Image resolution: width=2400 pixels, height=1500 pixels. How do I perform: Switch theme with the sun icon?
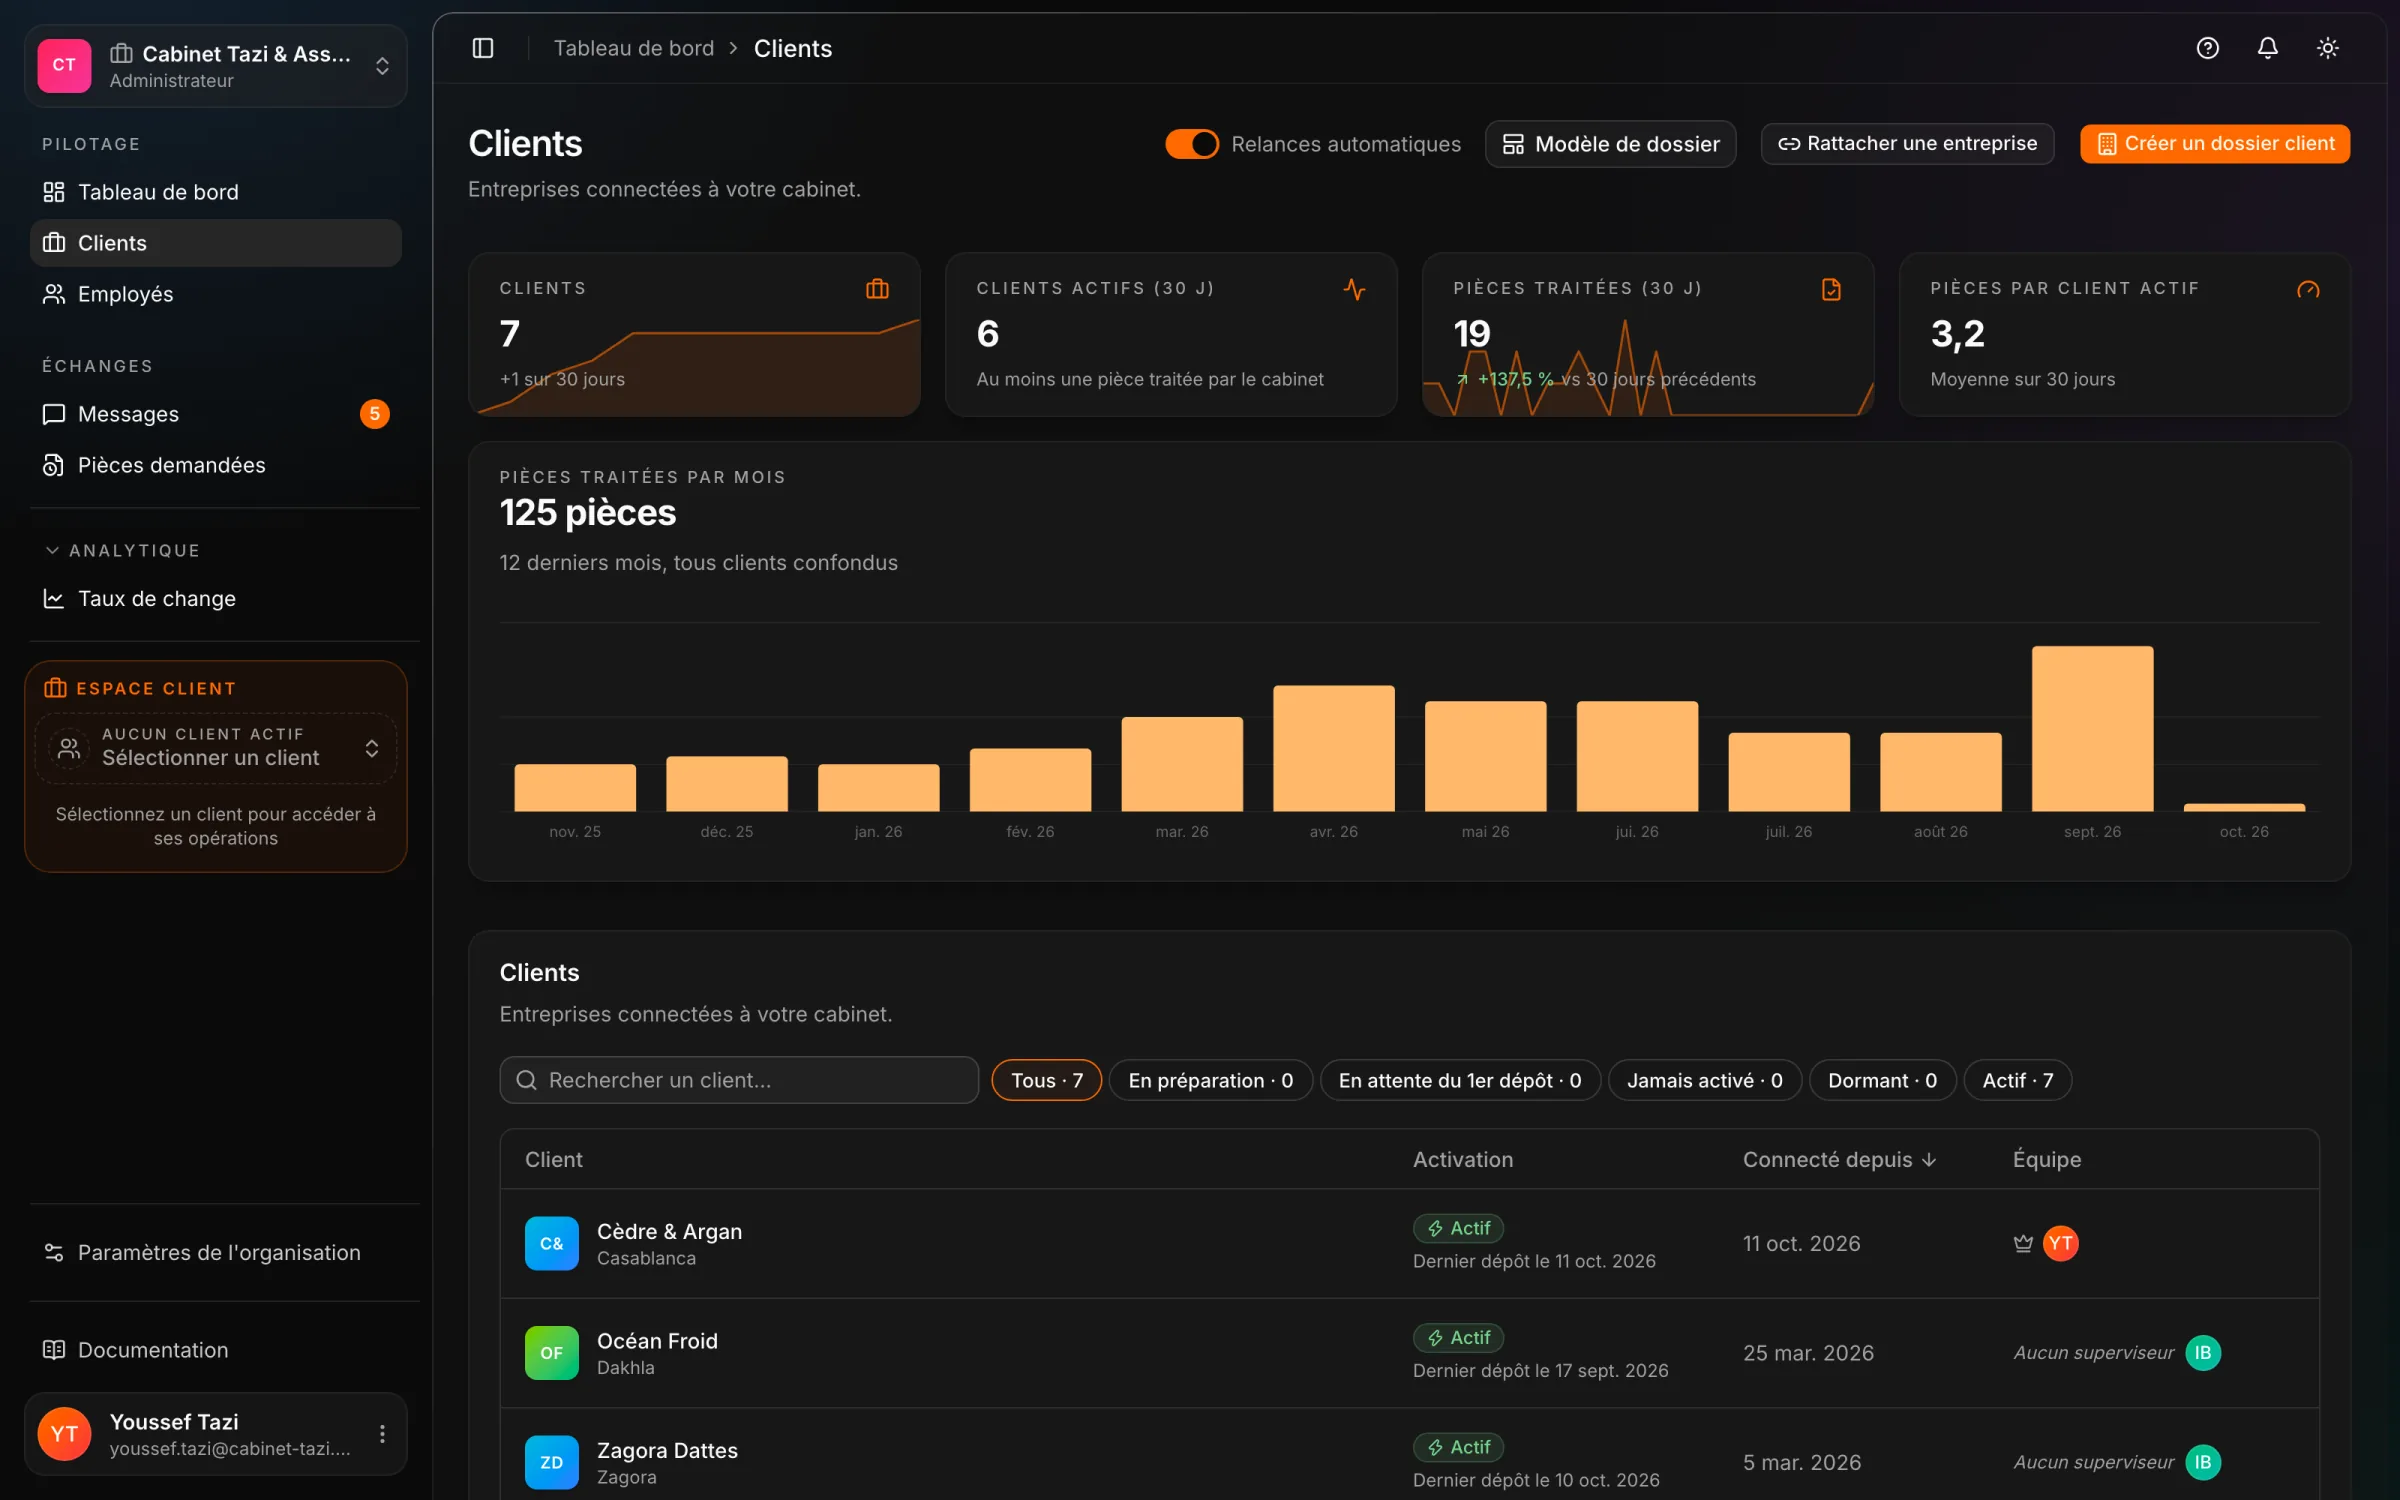tap(2328, 48)
